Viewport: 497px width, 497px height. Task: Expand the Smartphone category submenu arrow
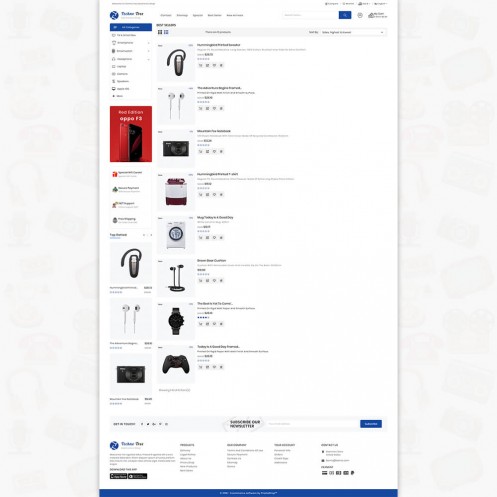tap(148, 43)
